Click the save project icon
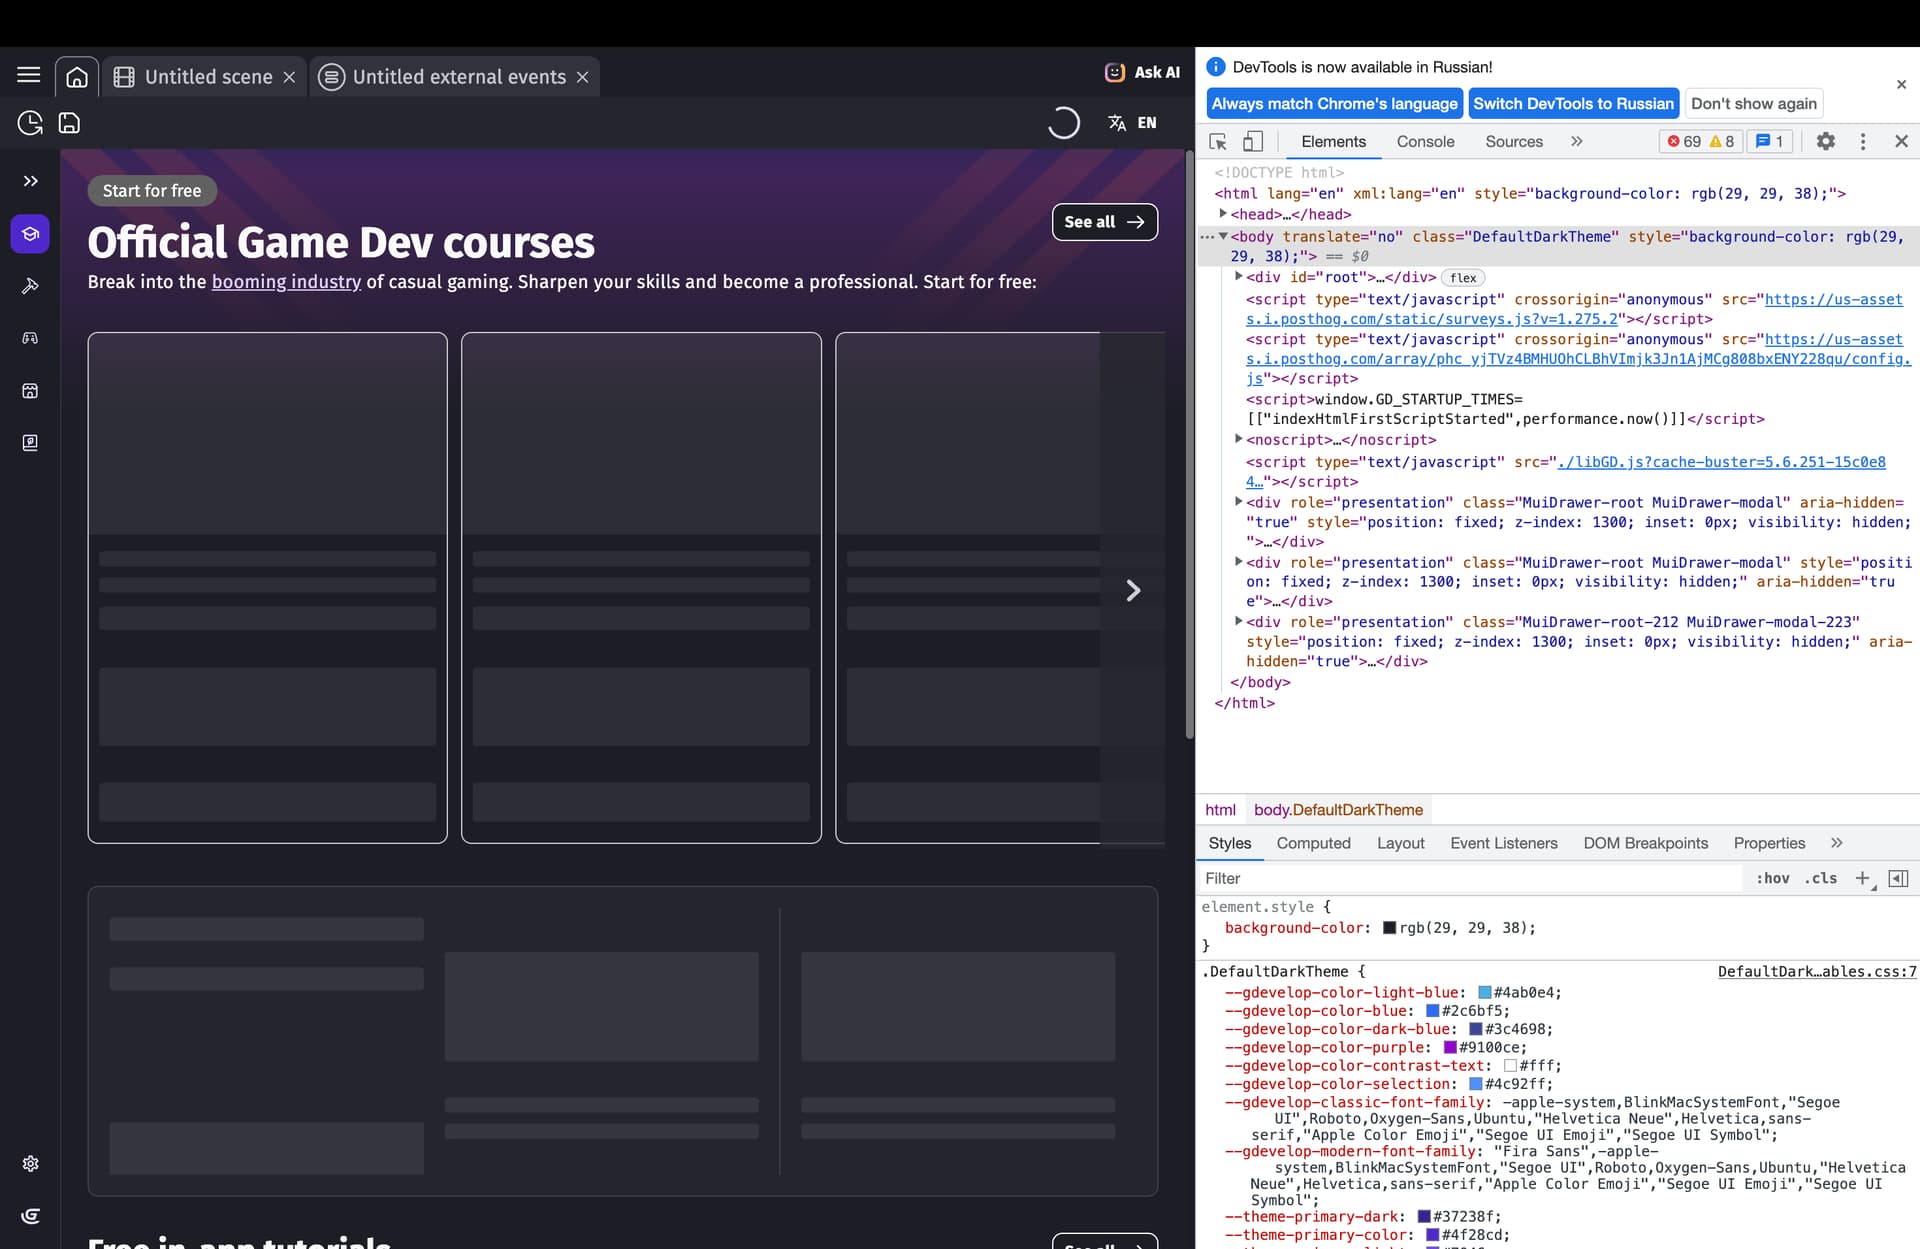The image size is (1920, 1249). click(x=69, y=122)
